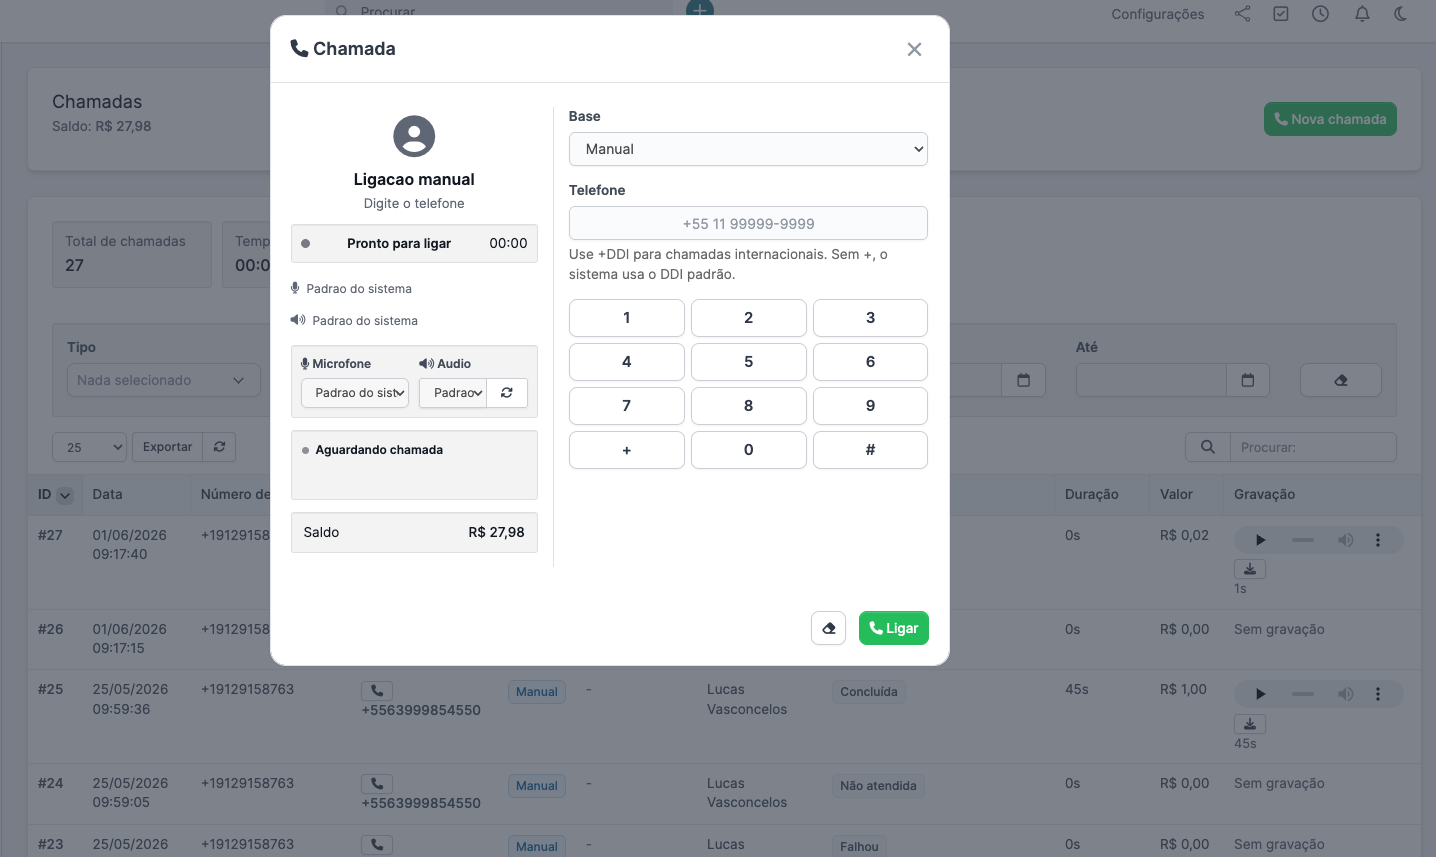Mute the audio player of call #27

[1346, 540]
